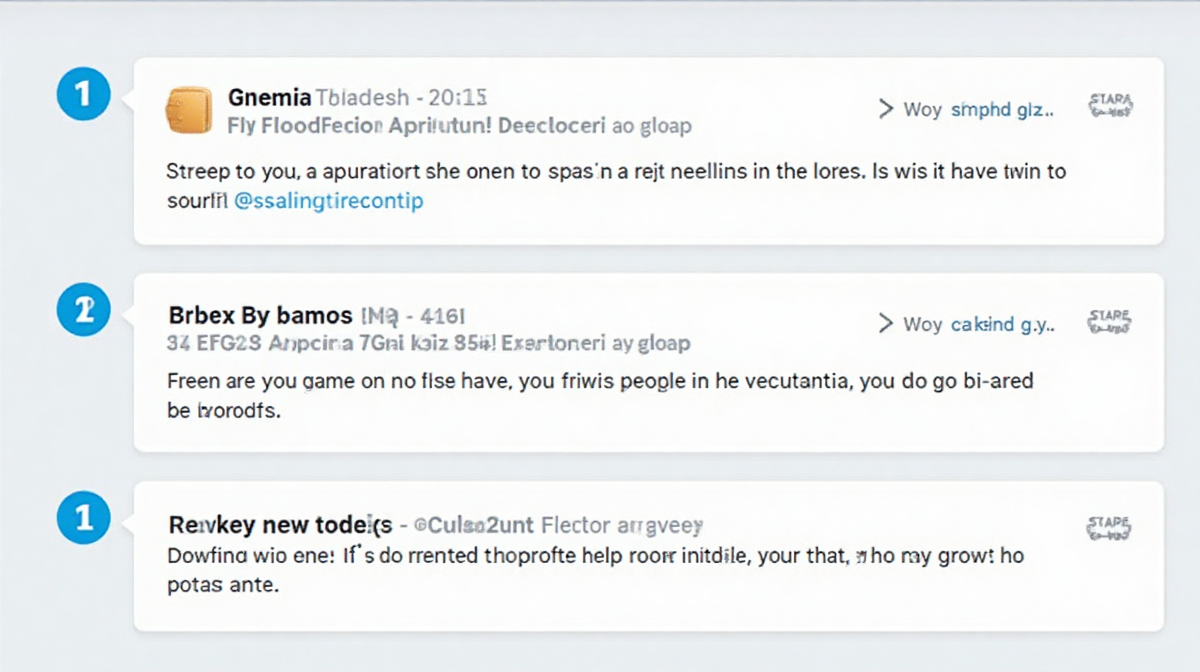Expand the chevron next to Woy cakind g.y
This screenshot has width=1200, height=672.
tap(885, 323)
